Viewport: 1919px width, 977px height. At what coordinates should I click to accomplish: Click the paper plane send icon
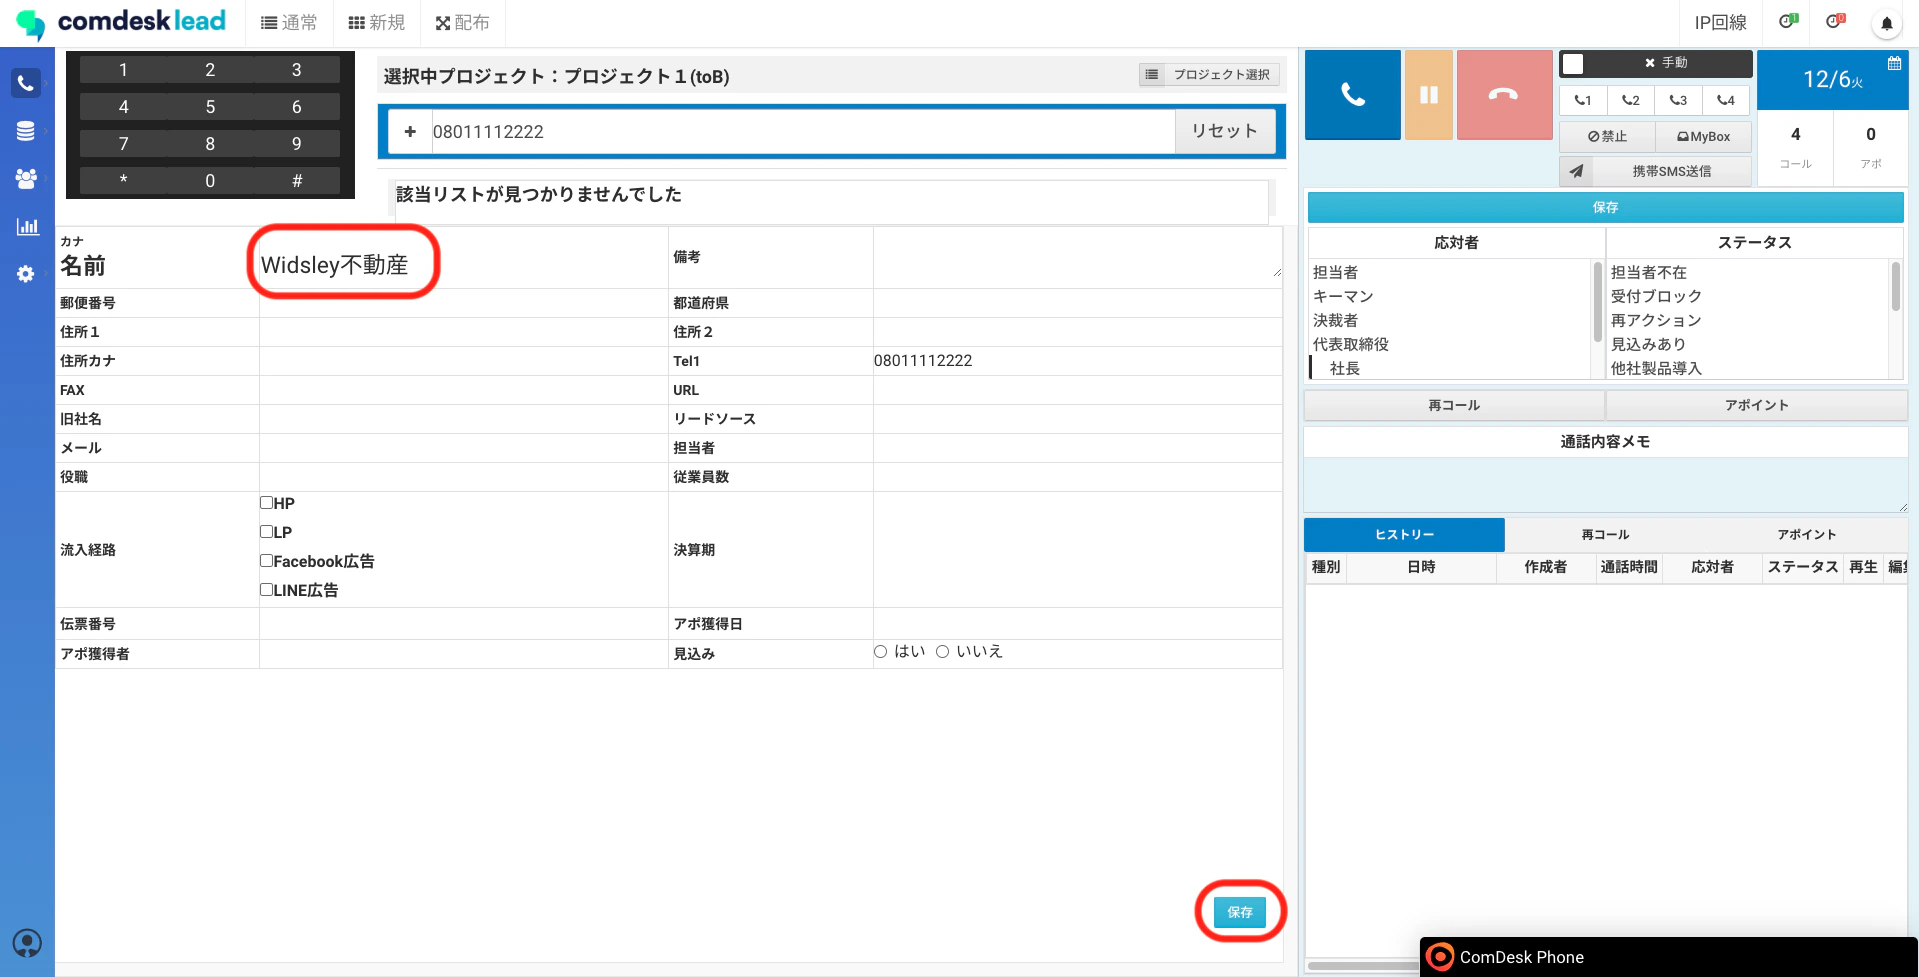coord(1576,171)
